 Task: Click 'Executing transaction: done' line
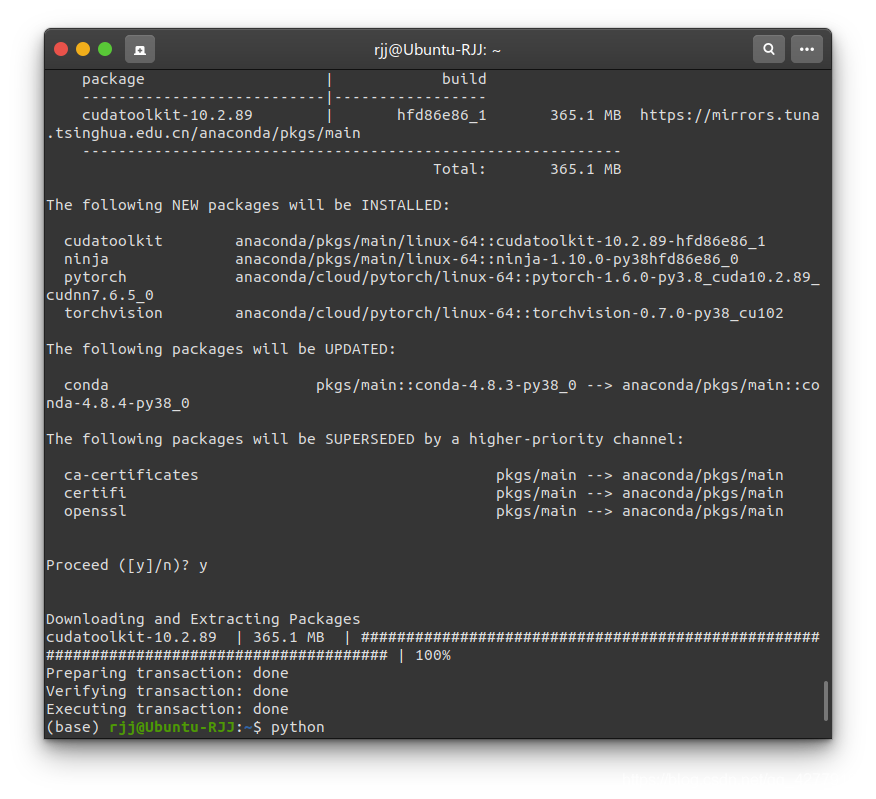(x=167, y=708)
